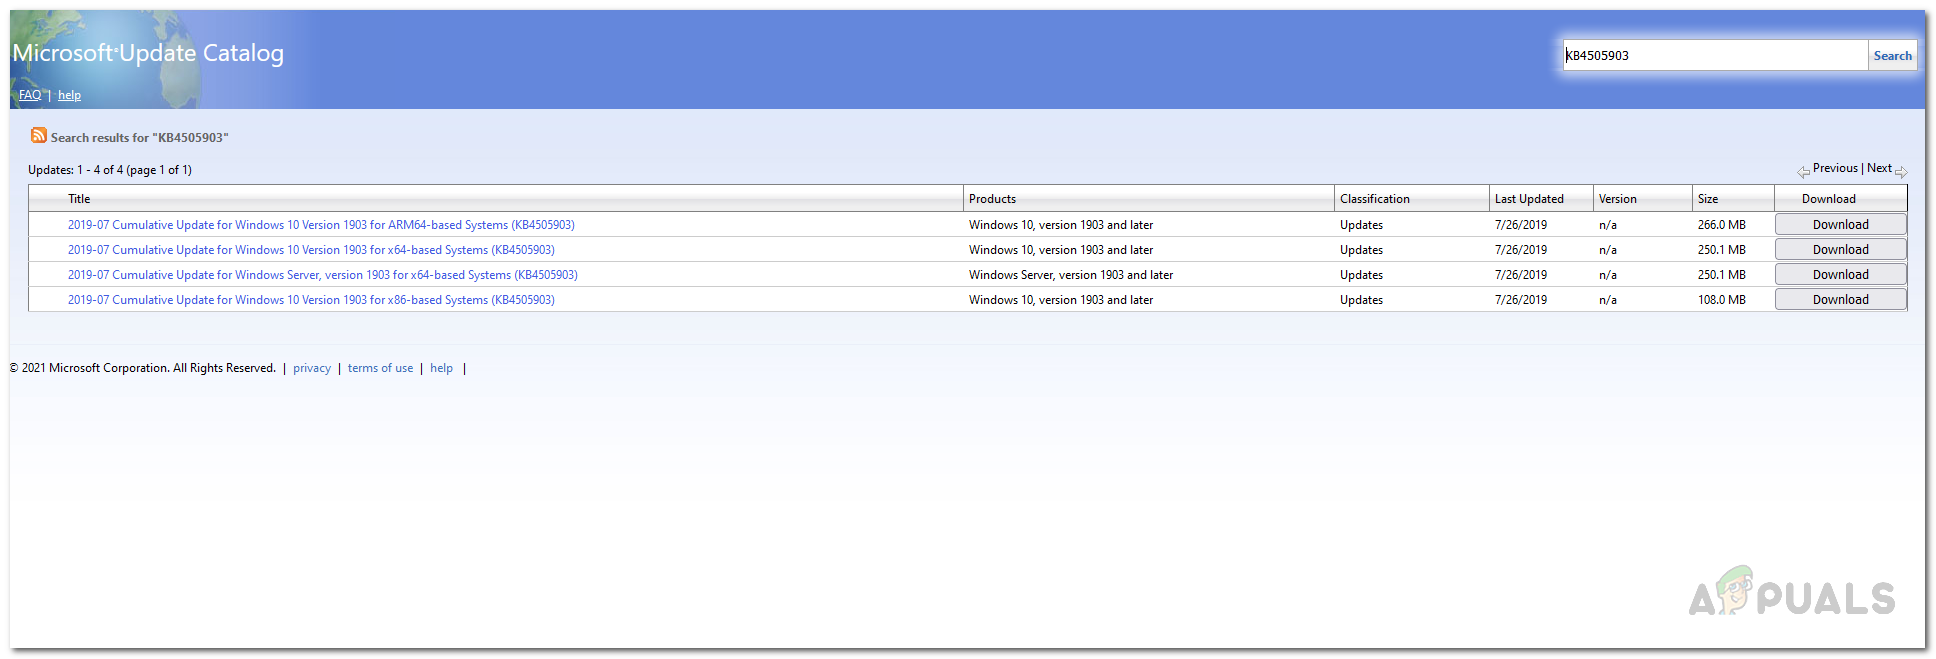Click the Next page arrow icon
This screenshot has width=1936, height=659.
tap(1901, 172)
